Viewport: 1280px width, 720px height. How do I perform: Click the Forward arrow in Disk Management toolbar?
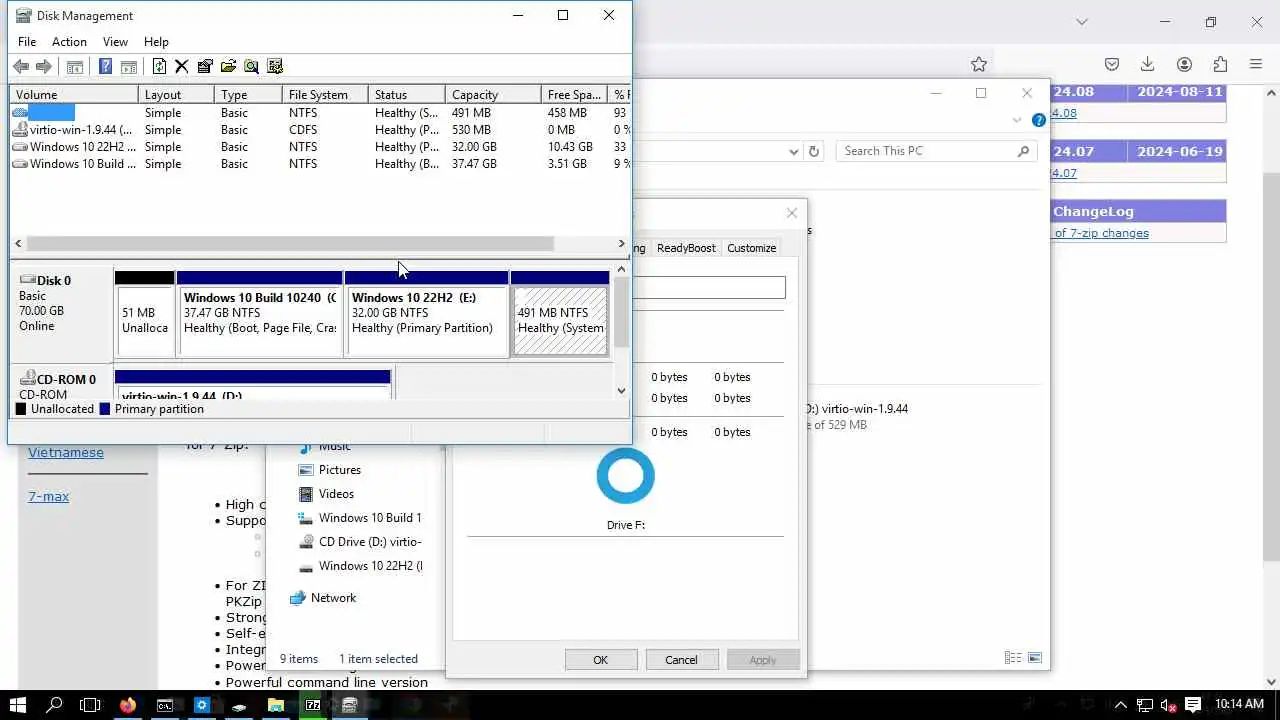point(43,66)
